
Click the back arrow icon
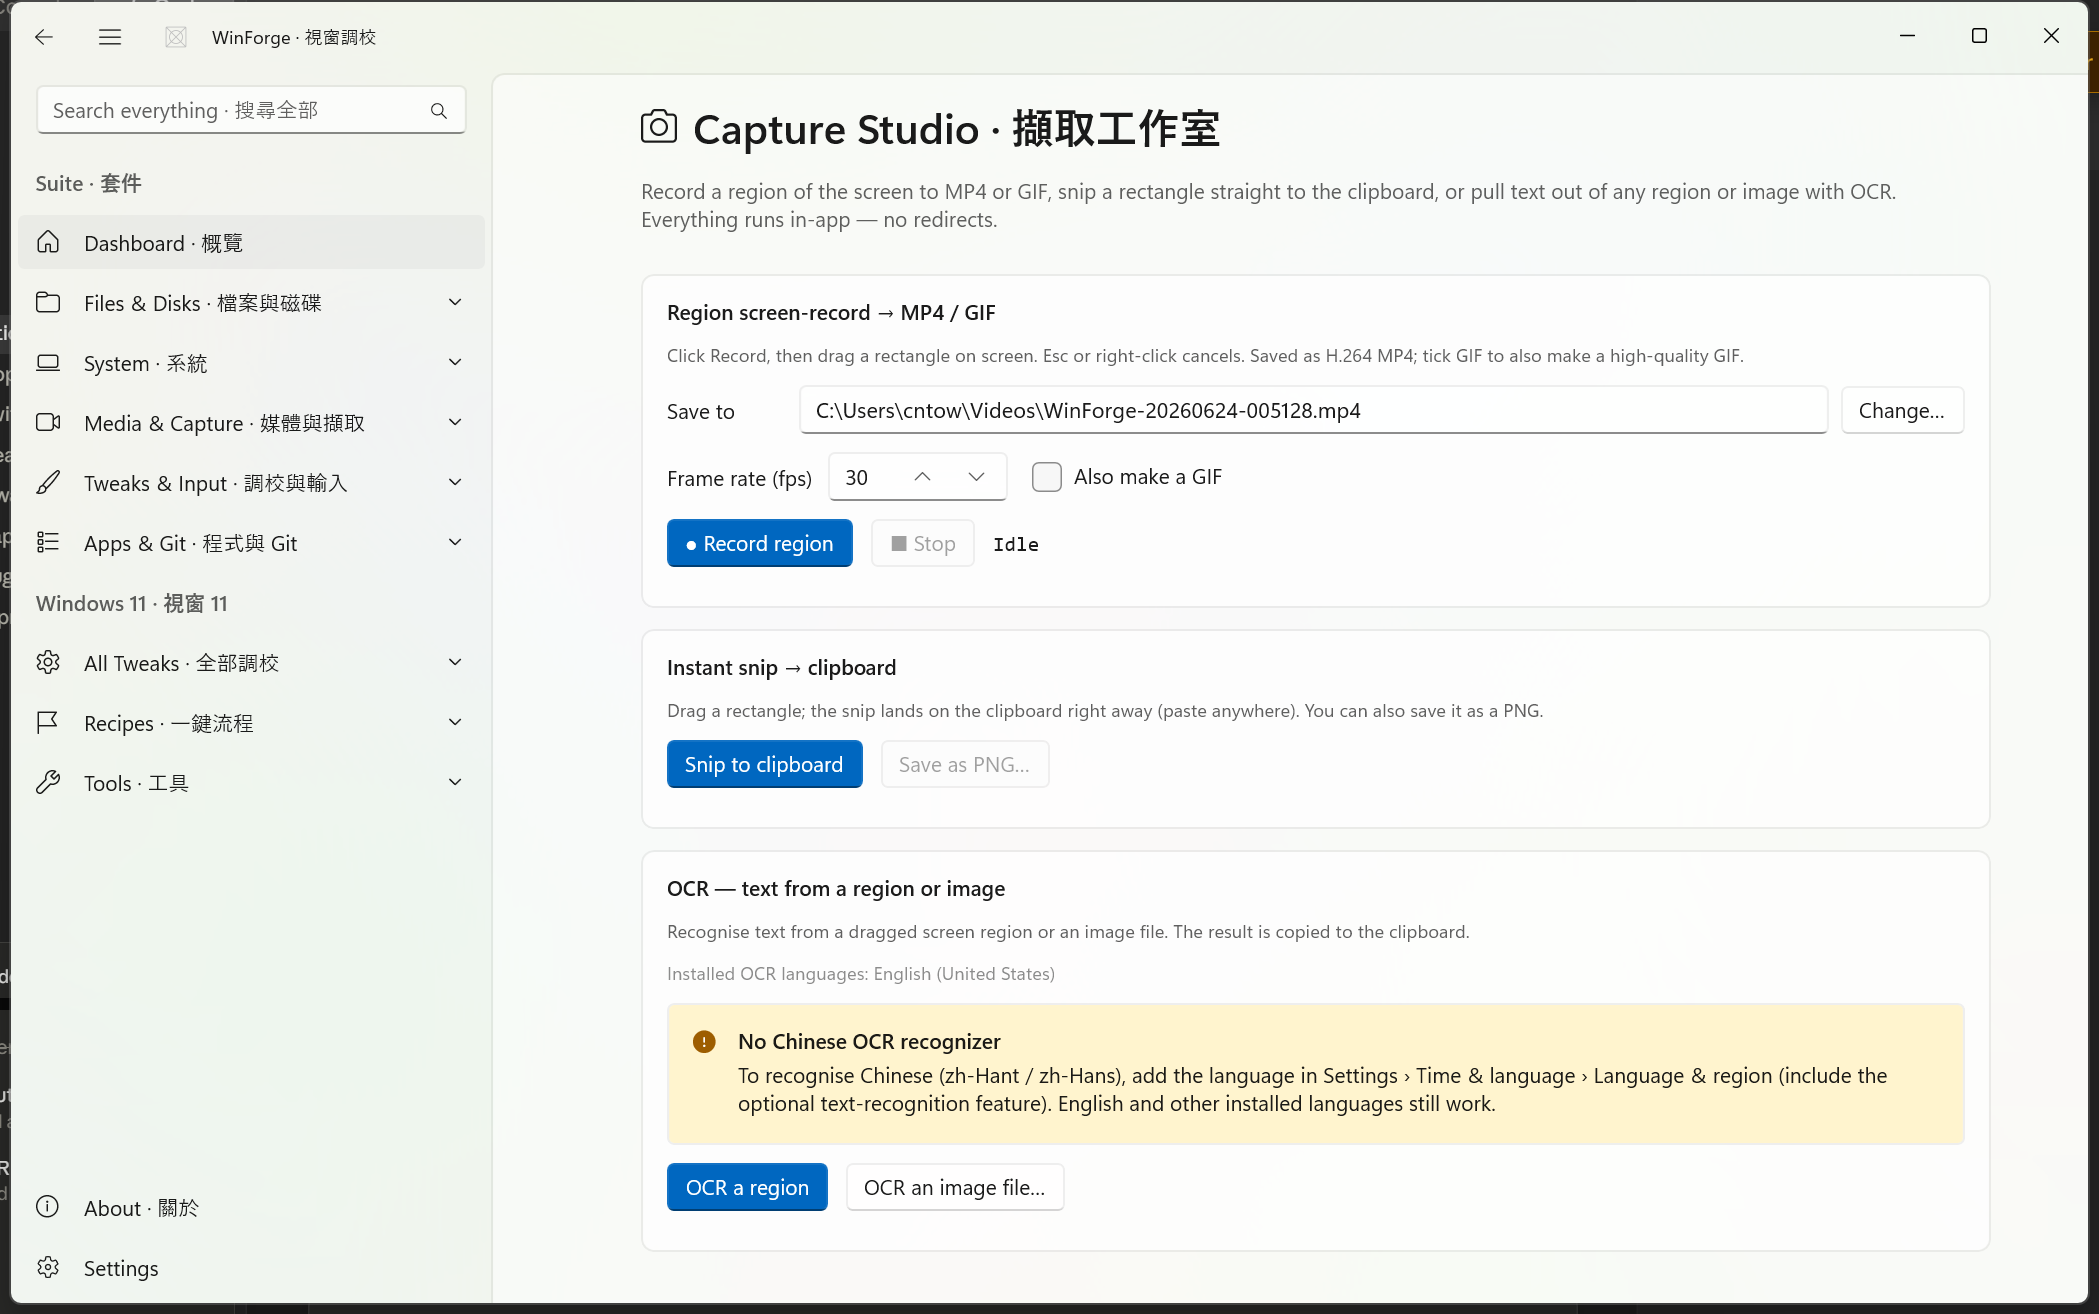tap(43, 37)
